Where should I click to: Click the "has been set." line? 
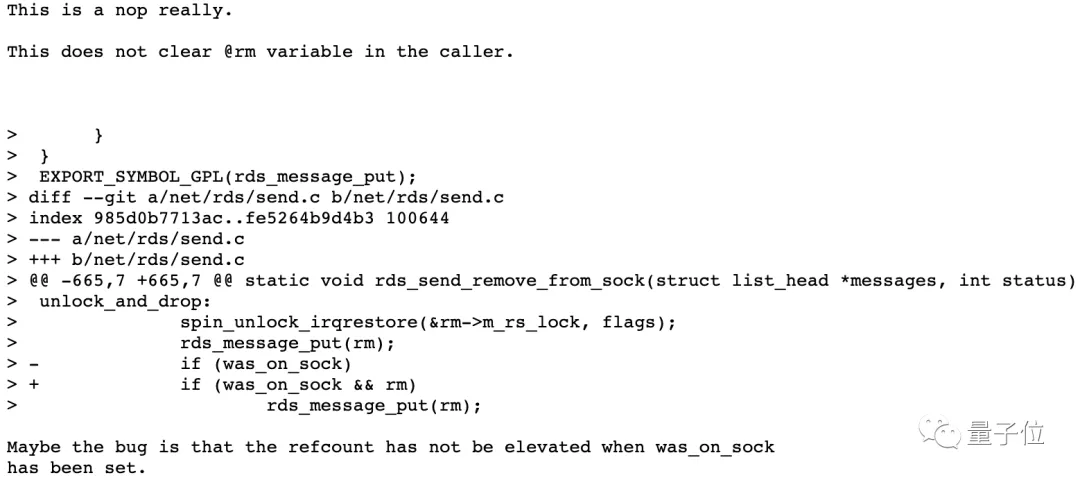pyautogui.click(x=77, y=468)
